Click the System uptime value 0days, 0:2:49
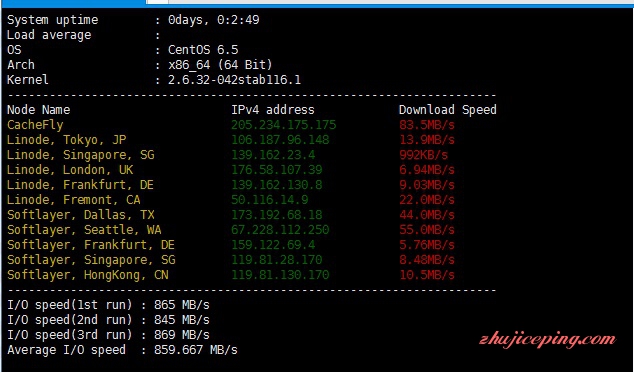634x372 pixels. (x=213, y=20)
